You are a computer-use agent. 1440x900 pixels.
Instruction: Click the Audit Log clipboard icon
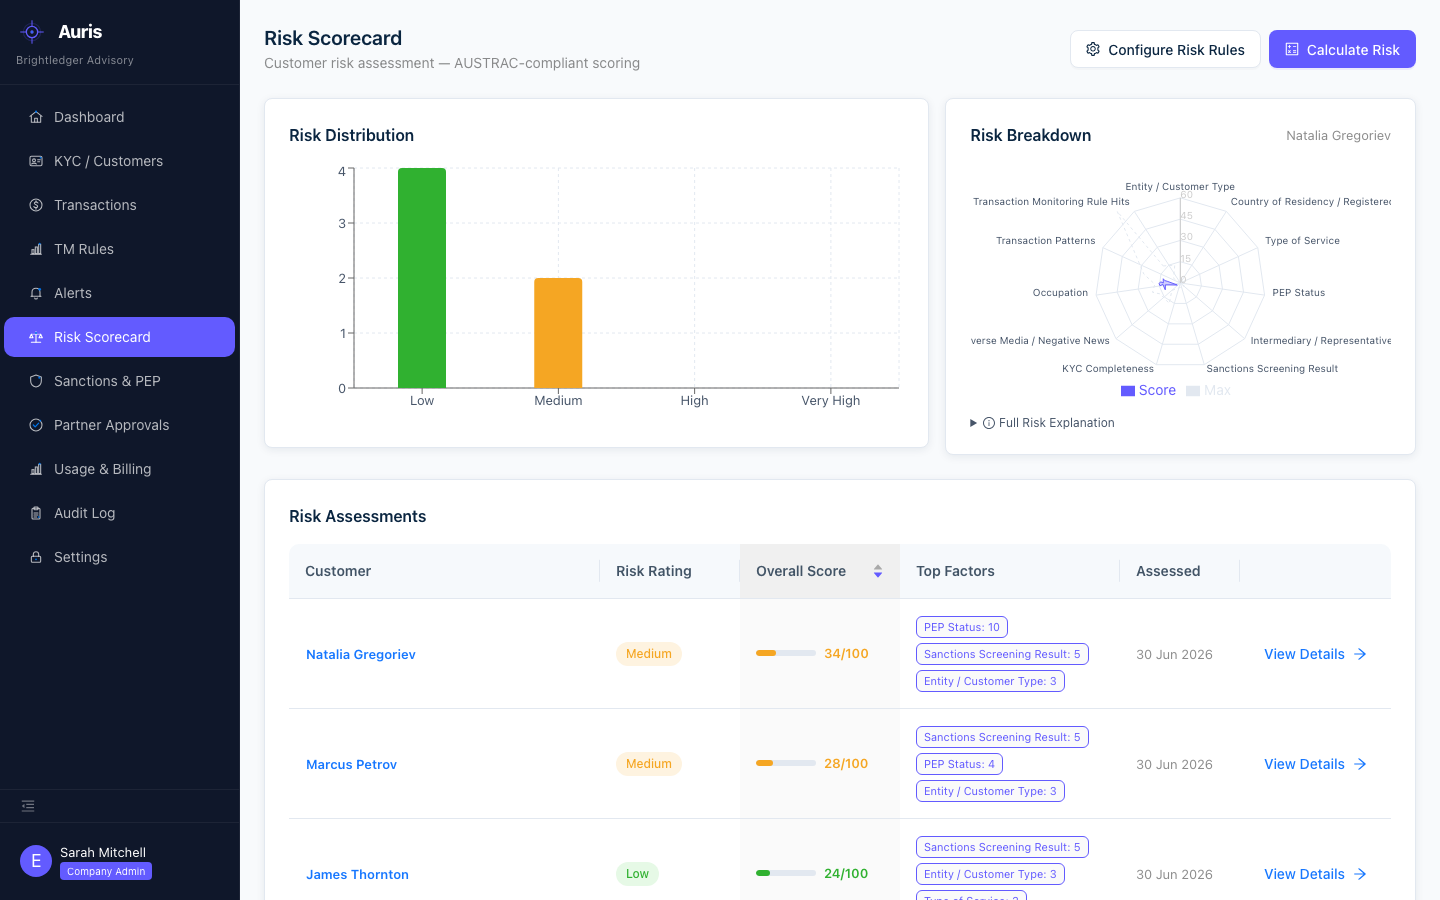click(x=36, y=513)
